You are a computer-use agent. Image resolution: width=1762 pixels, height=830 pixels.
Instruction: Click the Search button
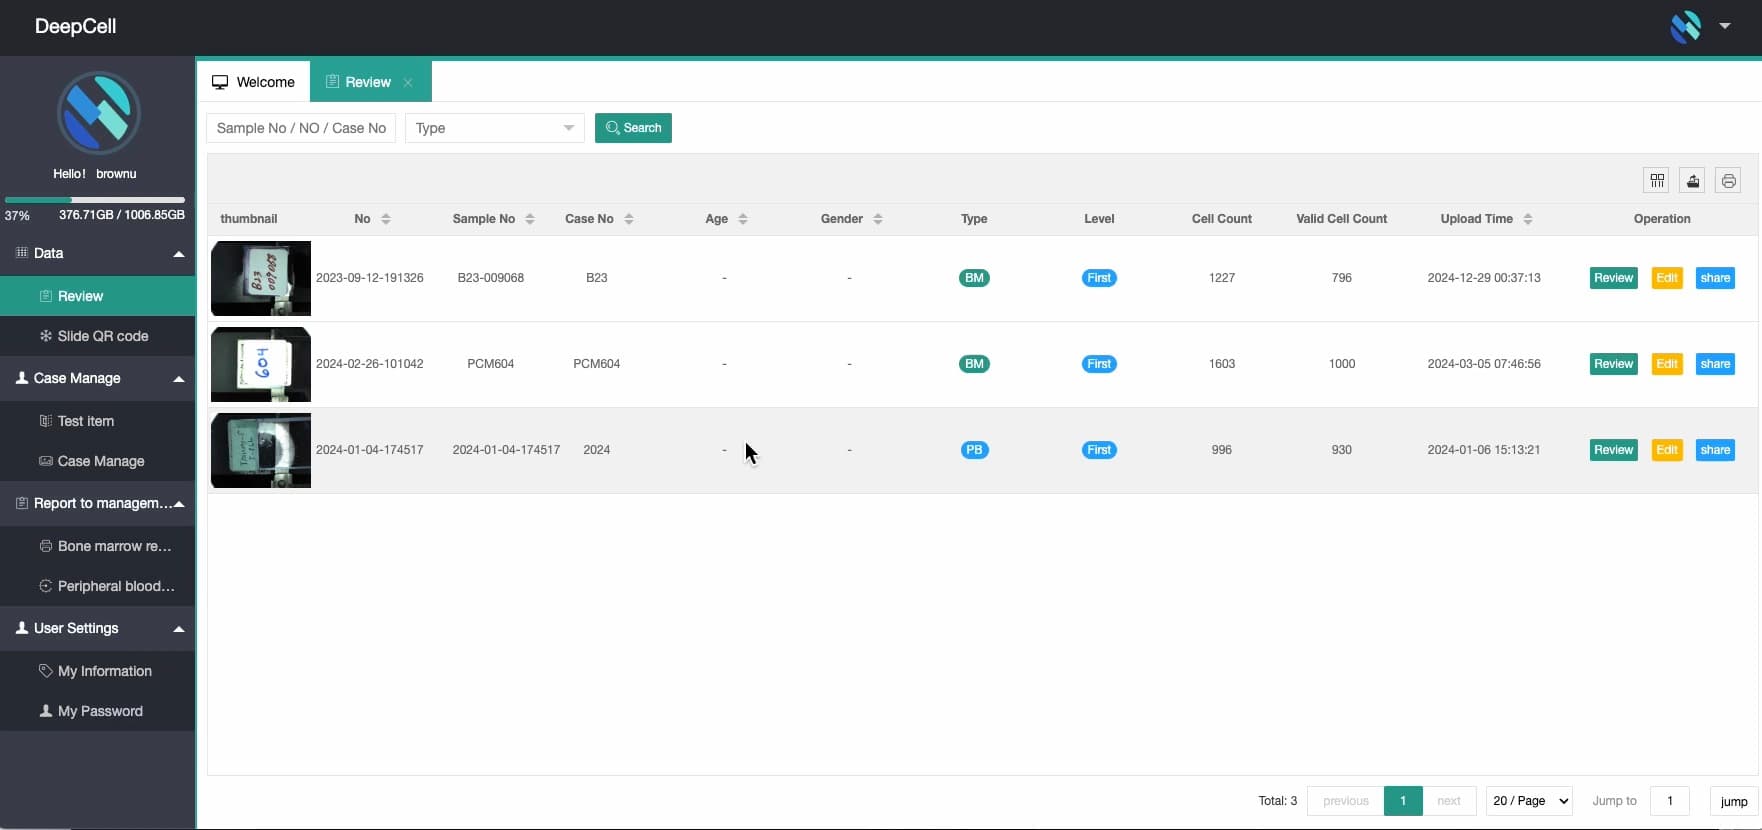[x=633, y=128]
